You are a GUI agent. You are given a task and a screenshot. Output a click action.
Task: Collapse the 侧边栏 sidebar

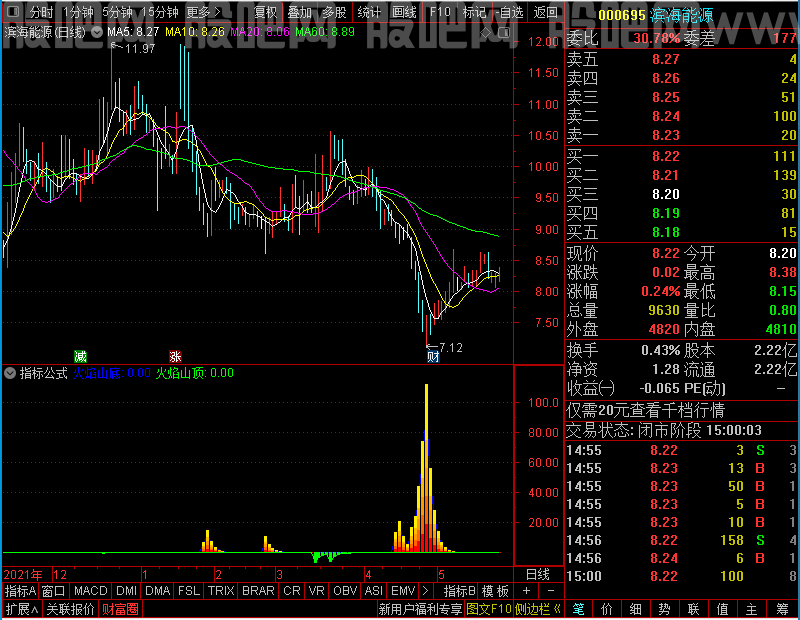[x=538, y=609]
